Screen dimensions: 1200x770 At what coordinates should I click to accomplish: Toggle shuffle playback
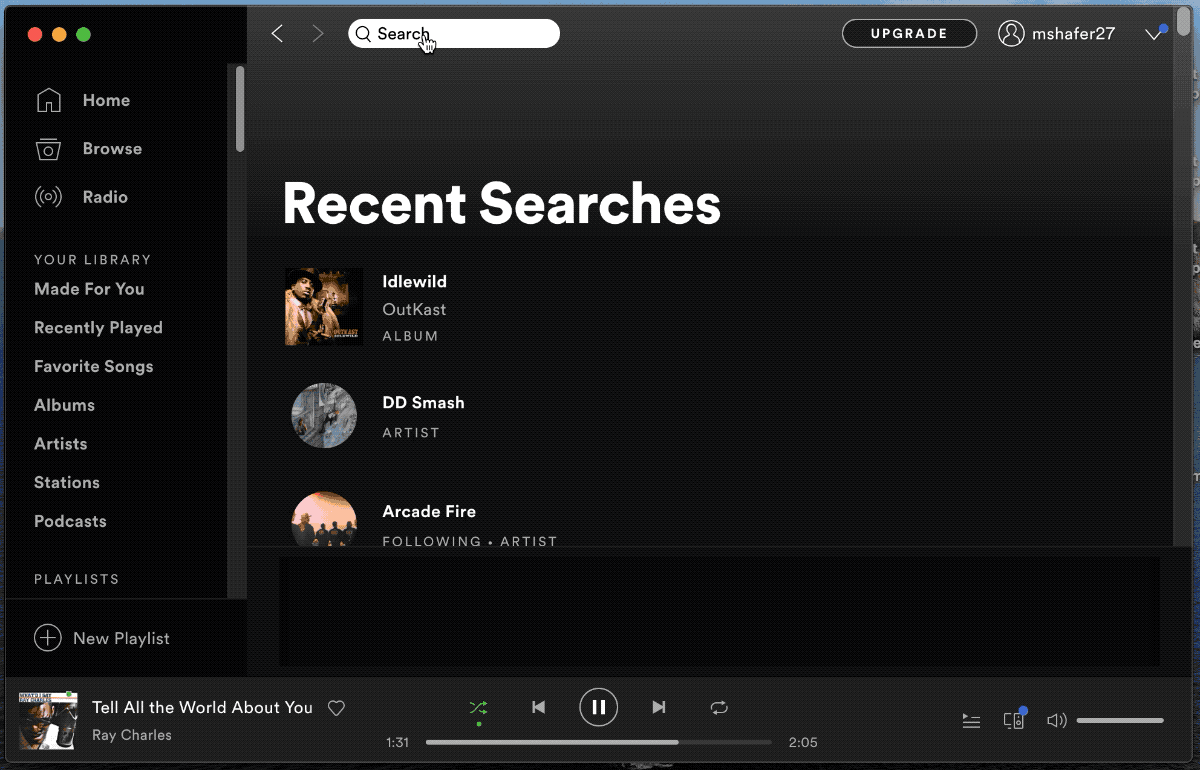pyautogui.click(x=479, y=707)
